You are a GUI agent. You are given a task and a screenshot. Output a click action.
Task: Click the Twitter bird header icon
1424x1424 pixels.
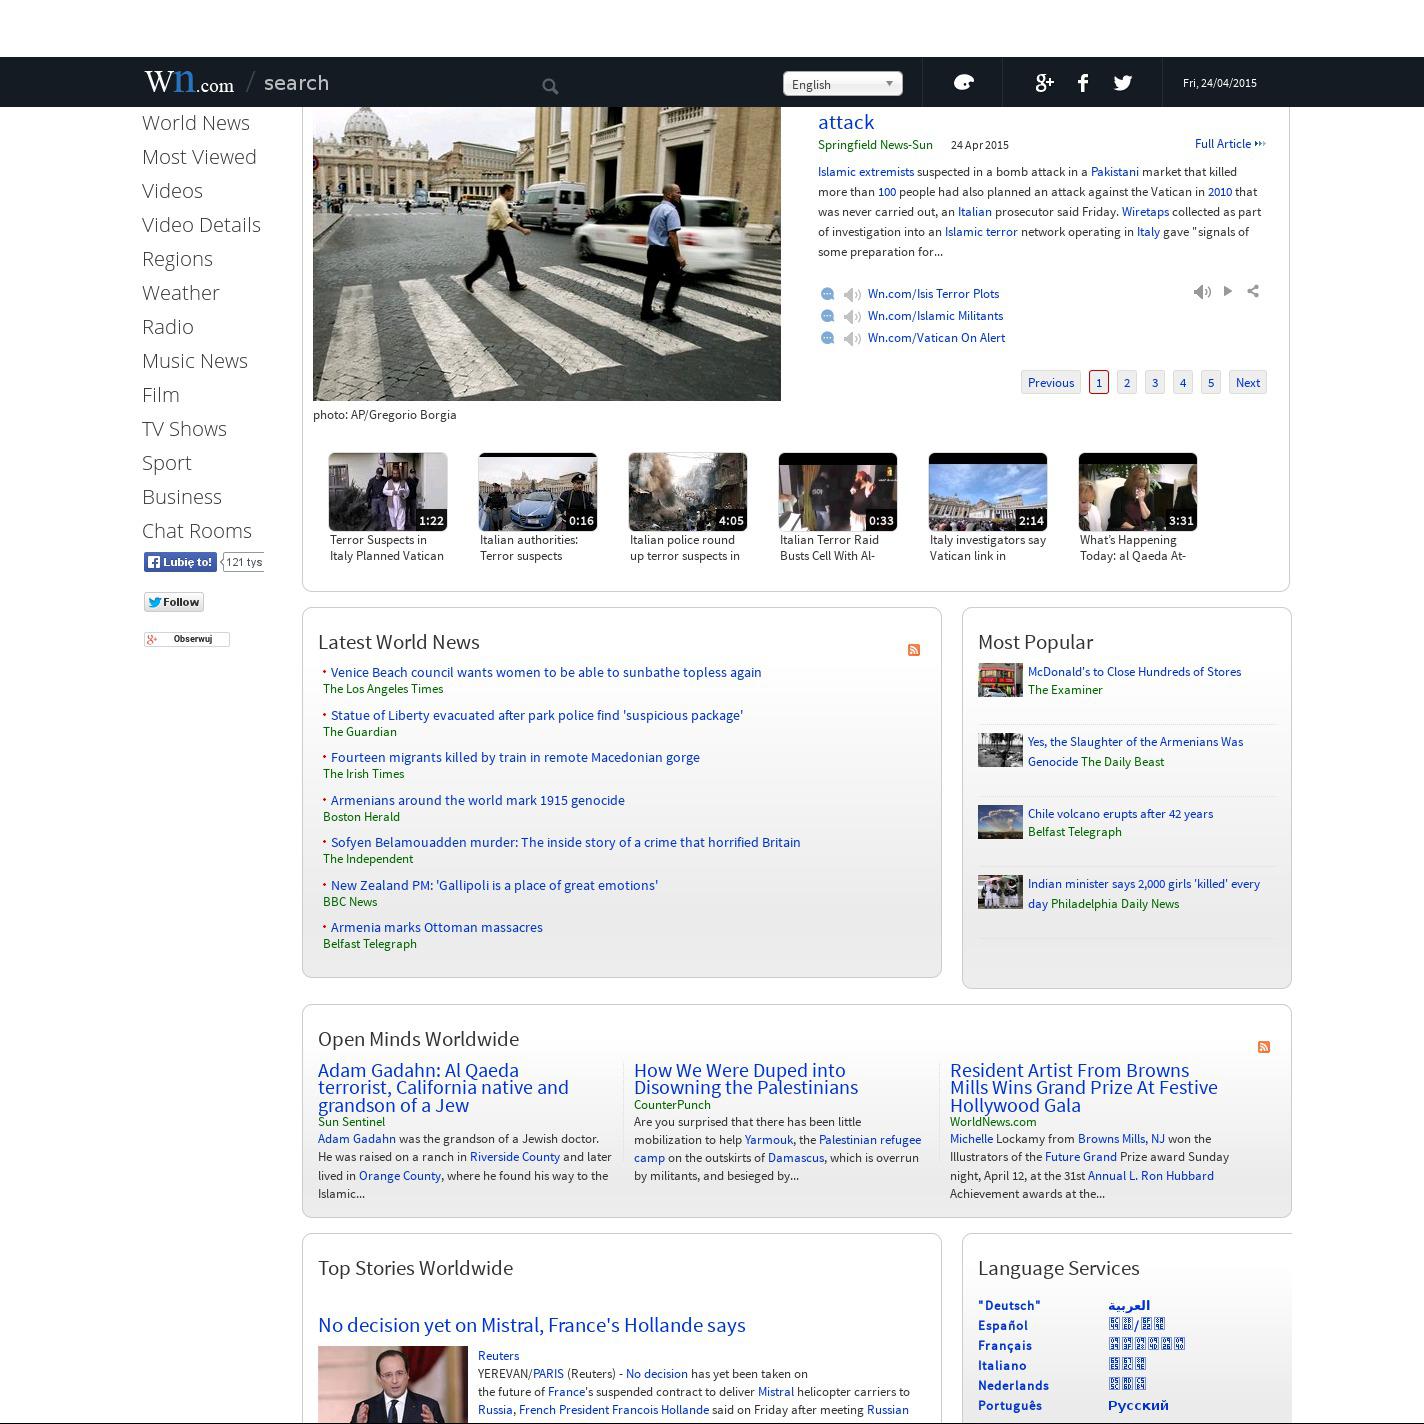(x=1122, y=83)
